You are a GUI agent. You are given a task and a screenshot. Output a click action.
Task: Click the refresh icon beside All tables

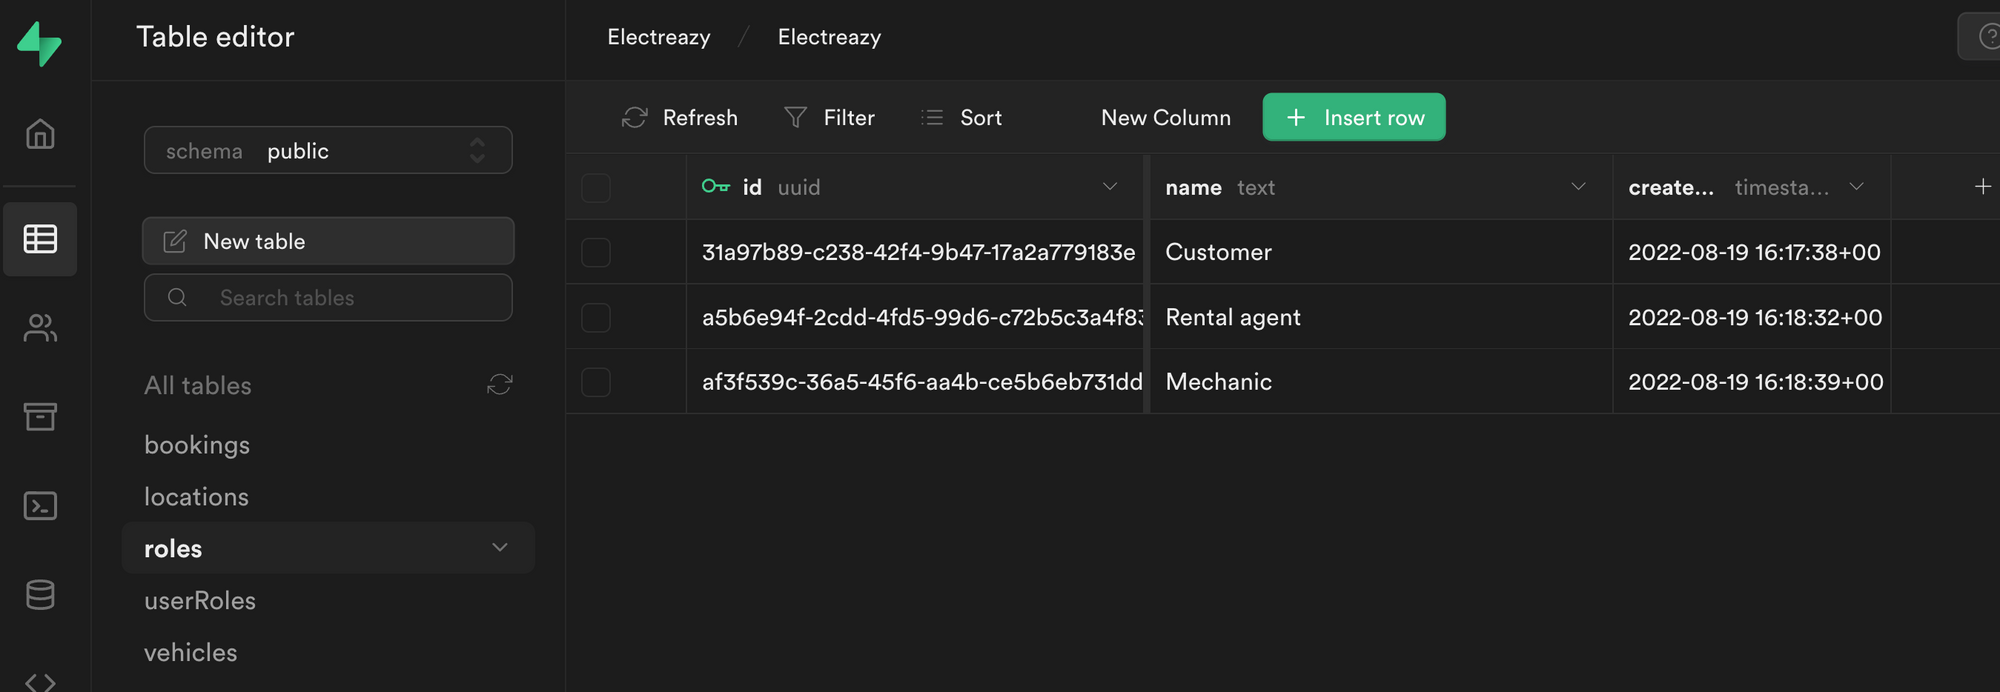[500, 385]
